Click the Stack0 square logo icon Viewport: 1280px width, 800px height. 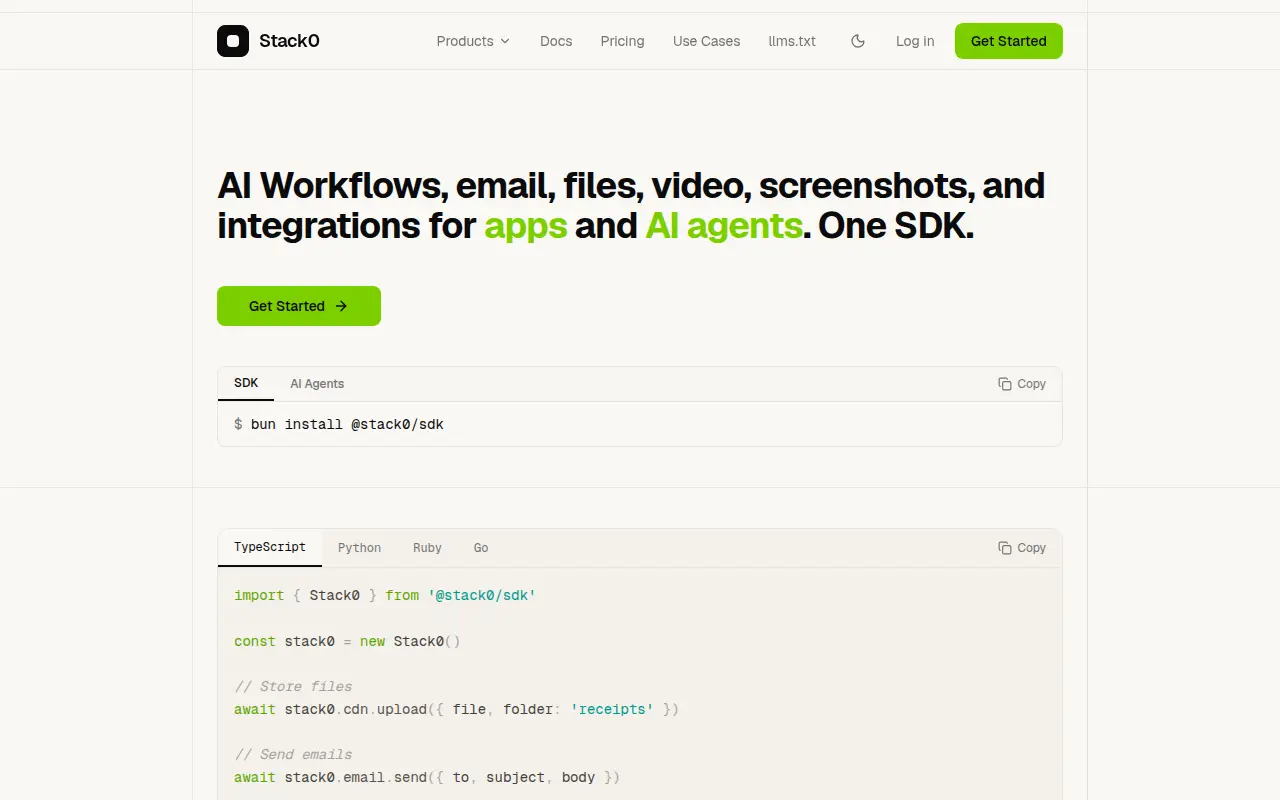tap(233, 41)
